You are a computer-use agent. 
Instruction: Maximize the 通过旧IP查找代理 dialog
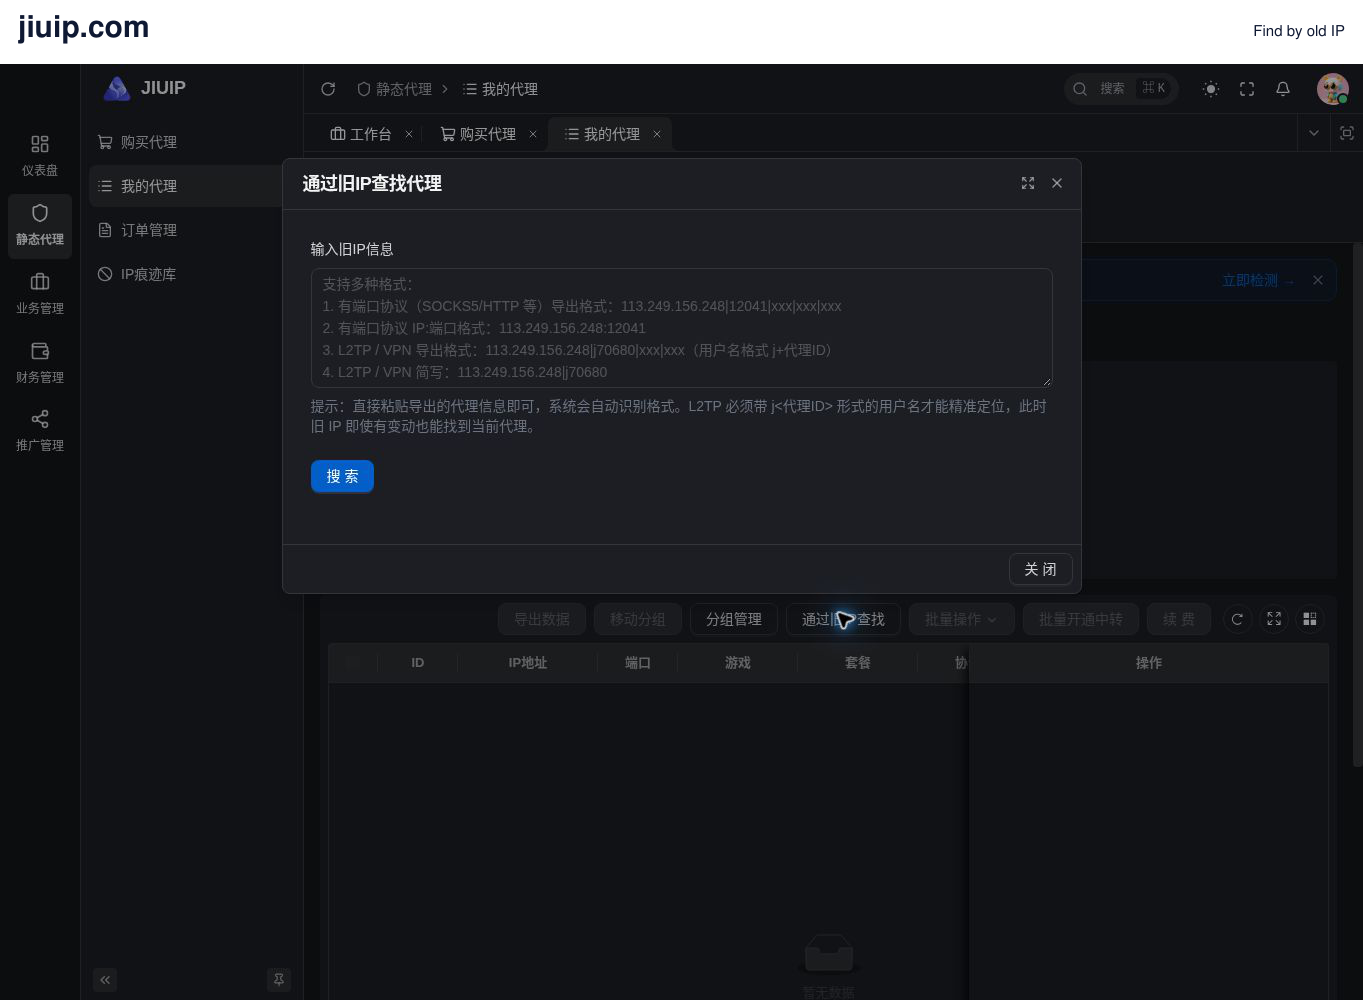1027,183
